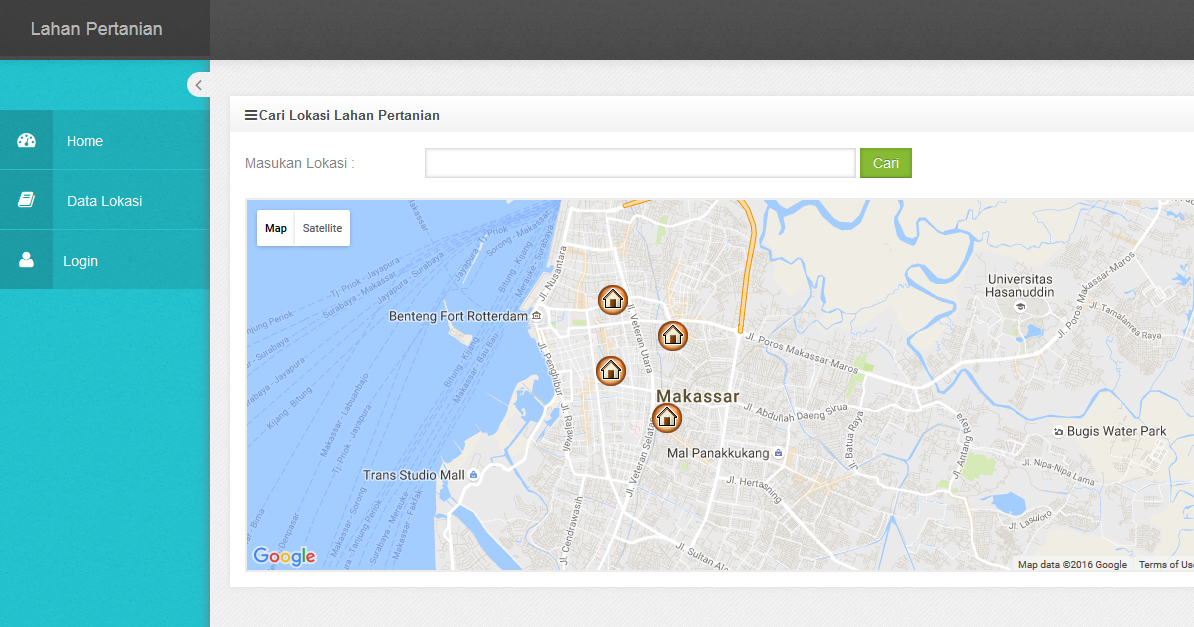Switch the map to Satellite view
1194x627 pixels.
click(322, 228)
